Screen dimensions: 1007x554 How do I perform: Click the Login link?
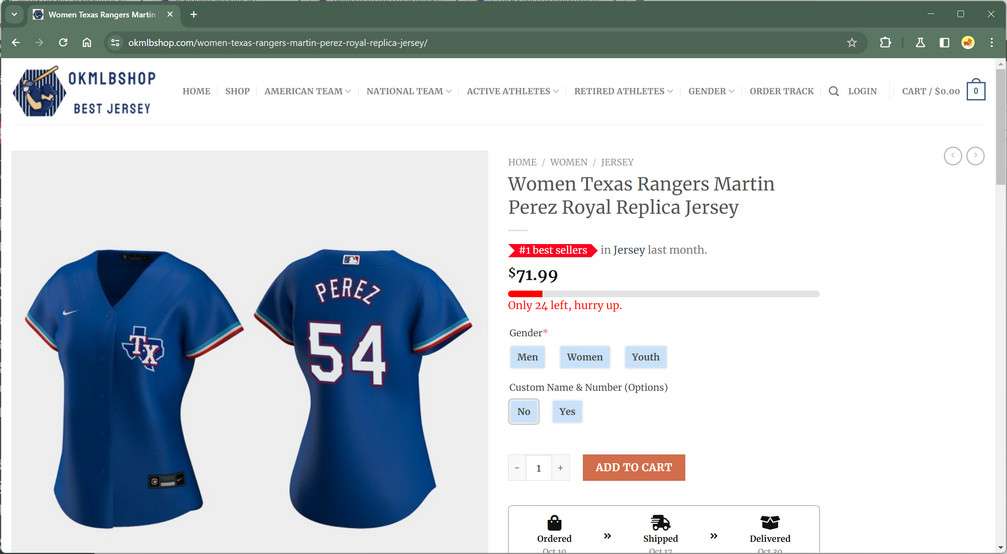coord(862,91)
